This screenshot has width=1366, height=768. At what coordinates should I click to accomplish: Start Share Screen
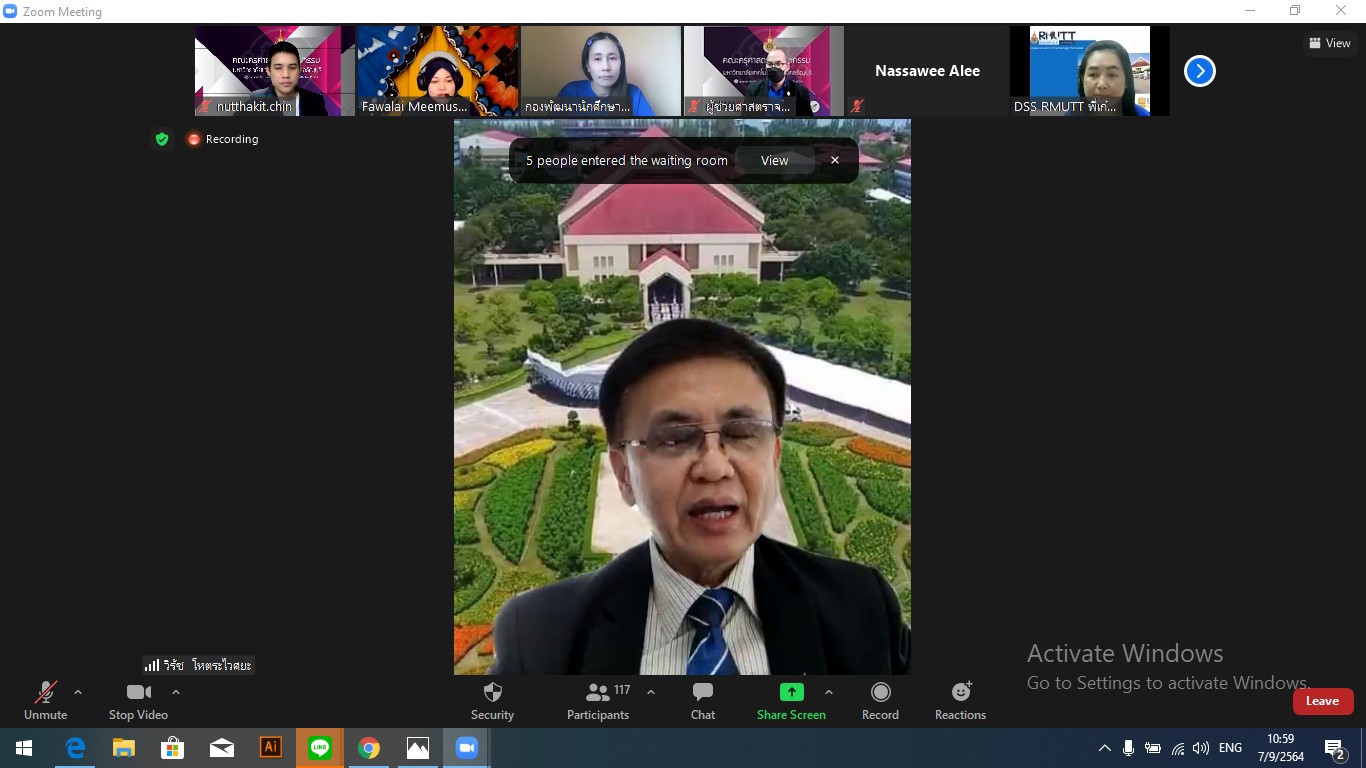coord(791,700)
